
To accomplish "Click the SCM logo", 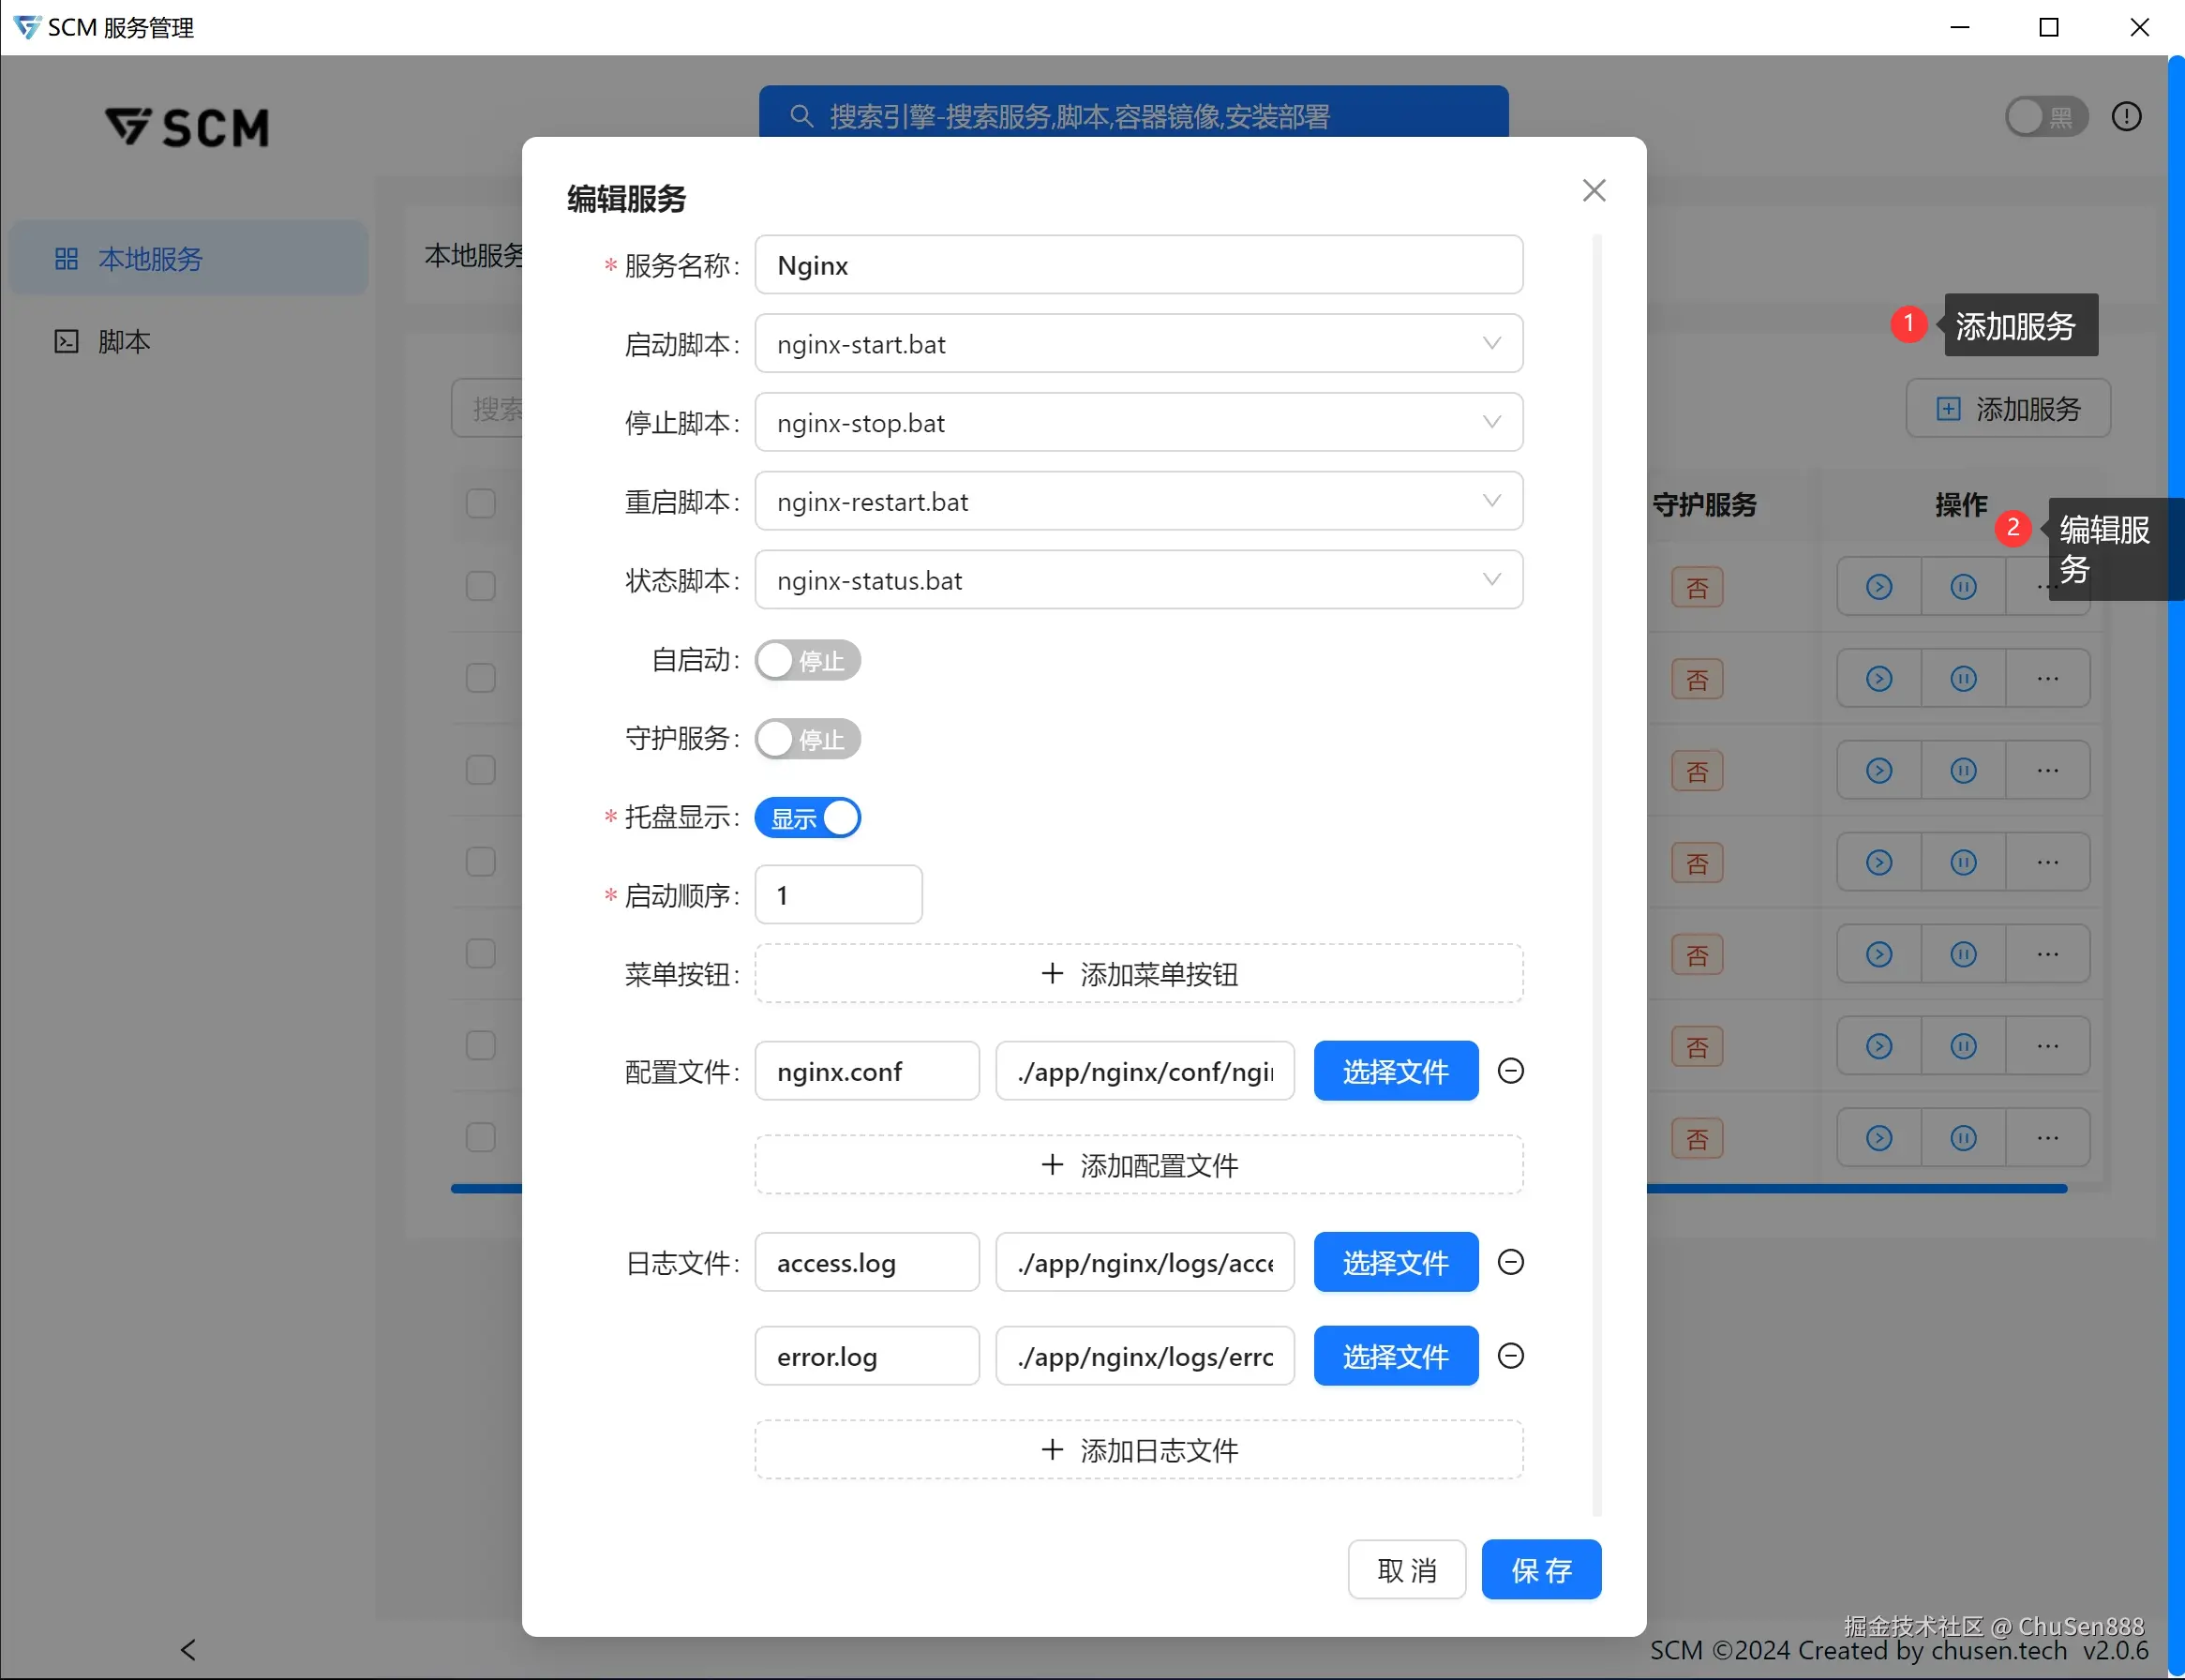I will 188,127.
